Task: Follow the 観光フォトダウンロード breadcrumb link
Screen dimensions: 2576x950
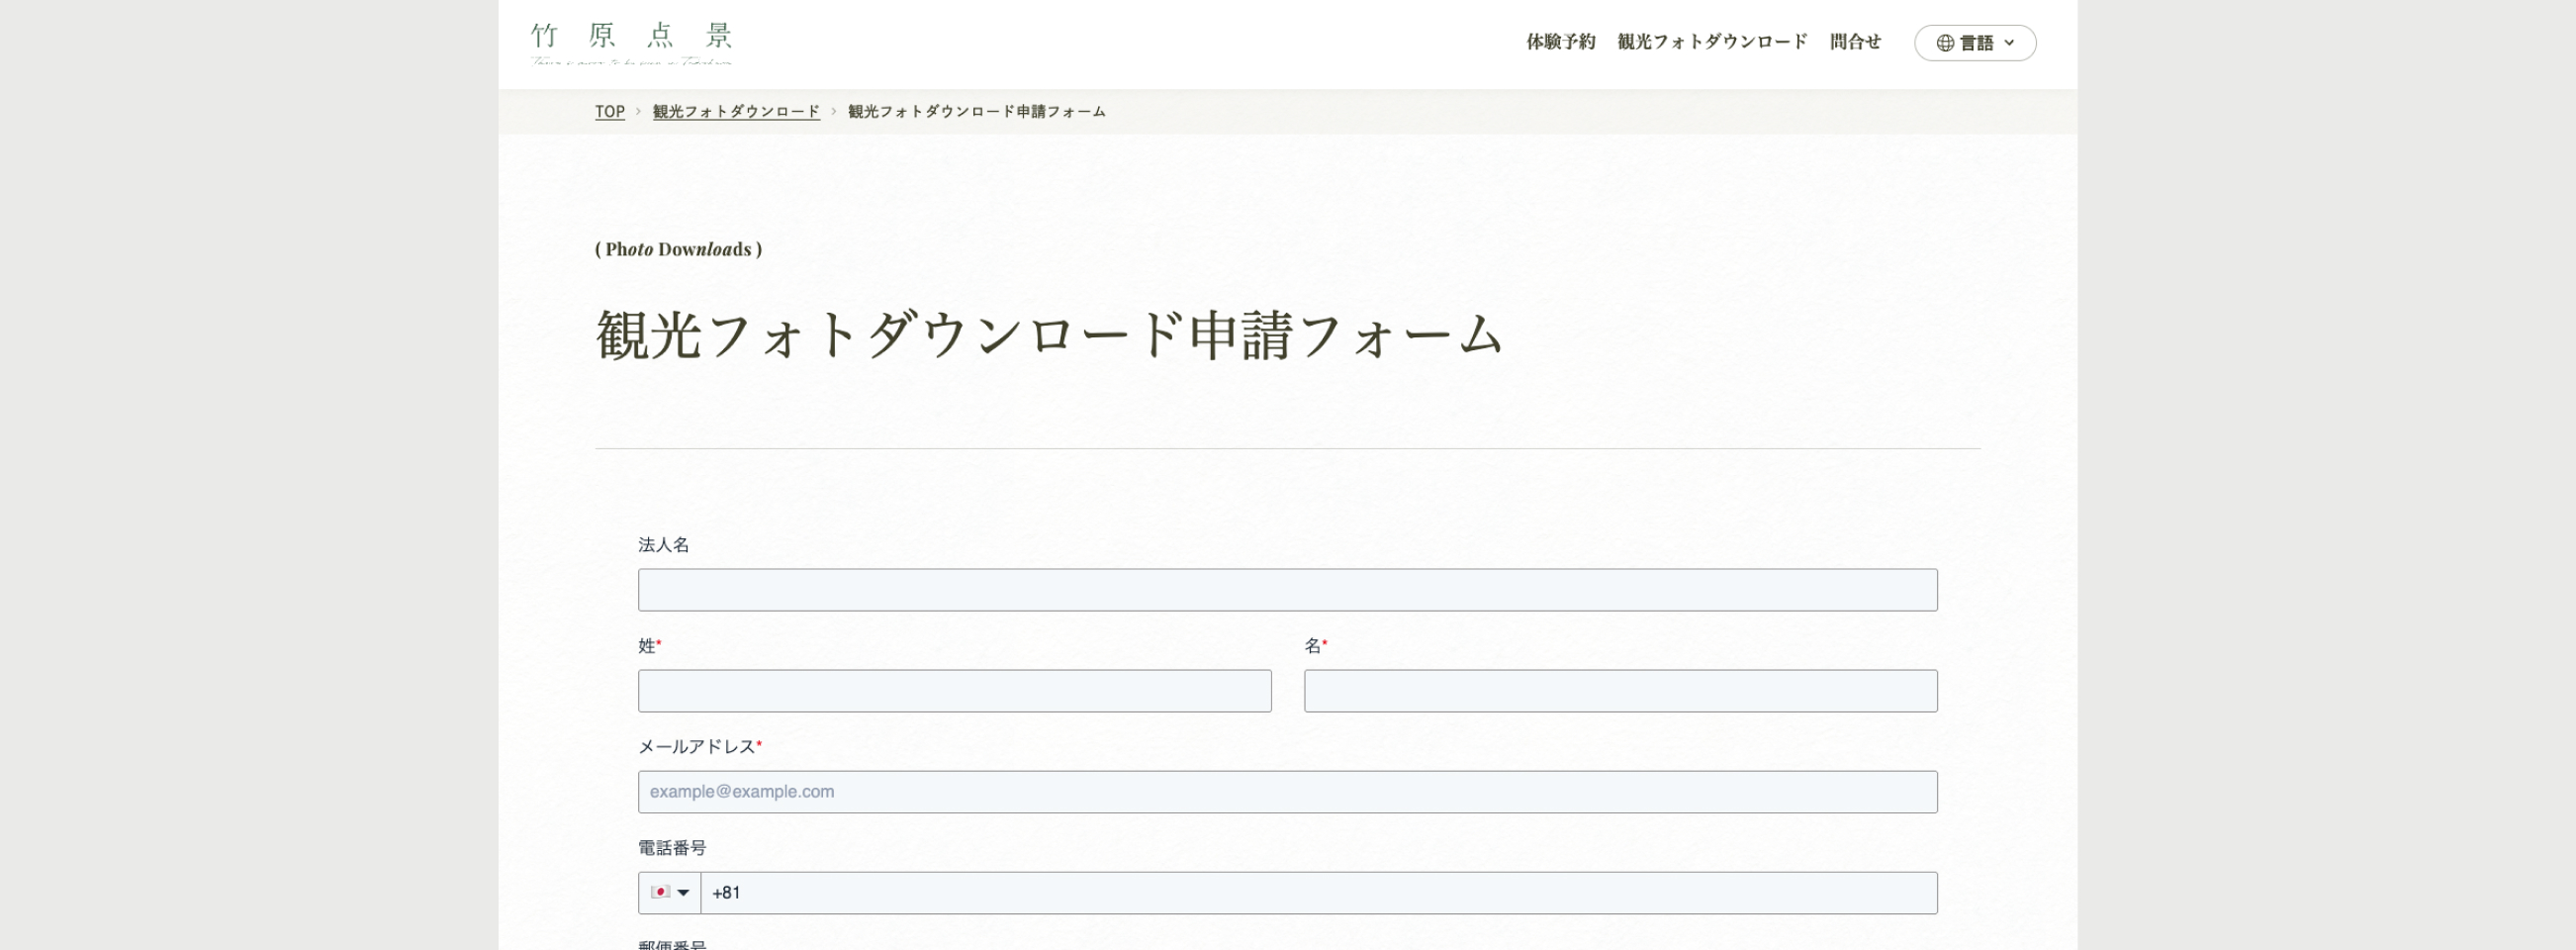Action: [x=736, y=112]
